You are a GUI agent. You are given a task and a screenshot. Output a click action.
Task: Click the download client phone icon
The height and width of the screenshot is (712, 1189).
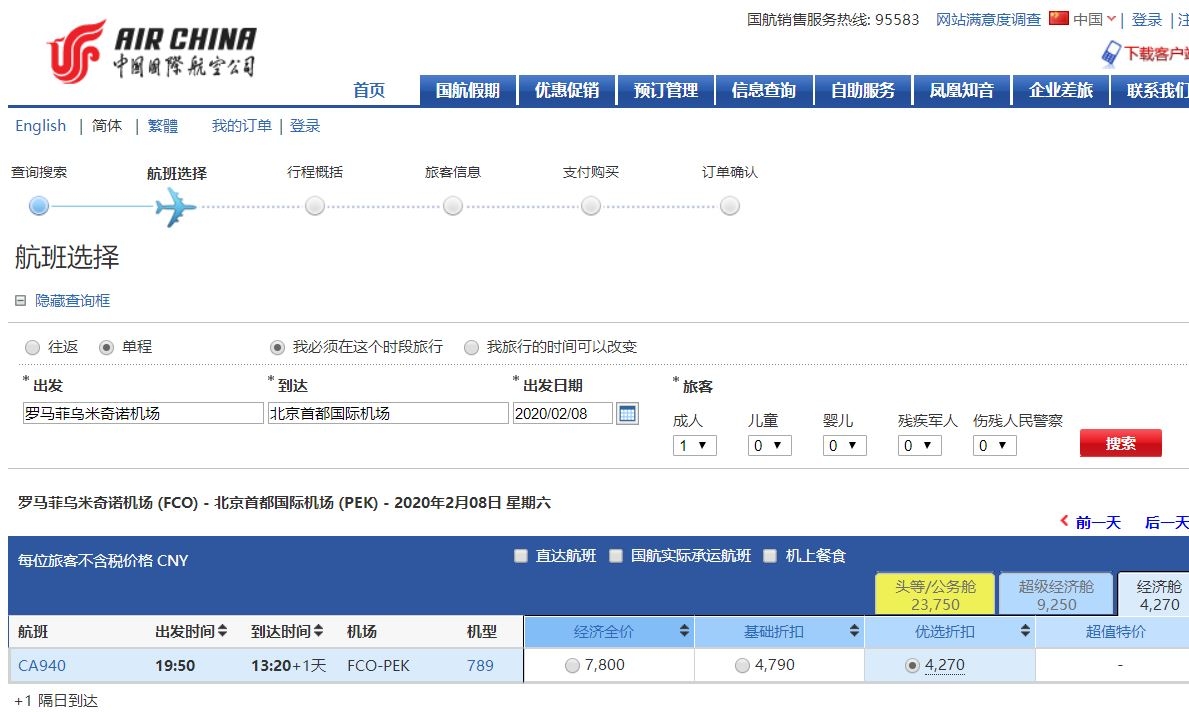[1110, 53]
